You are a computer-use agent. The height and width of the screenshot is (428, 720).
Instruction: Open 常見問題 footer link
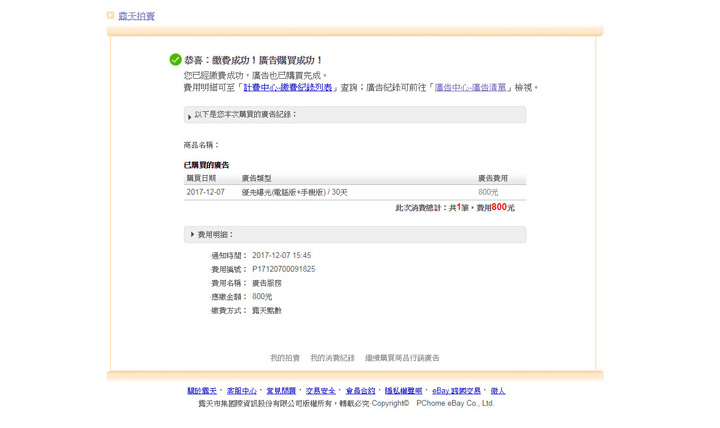click(281, 391)
